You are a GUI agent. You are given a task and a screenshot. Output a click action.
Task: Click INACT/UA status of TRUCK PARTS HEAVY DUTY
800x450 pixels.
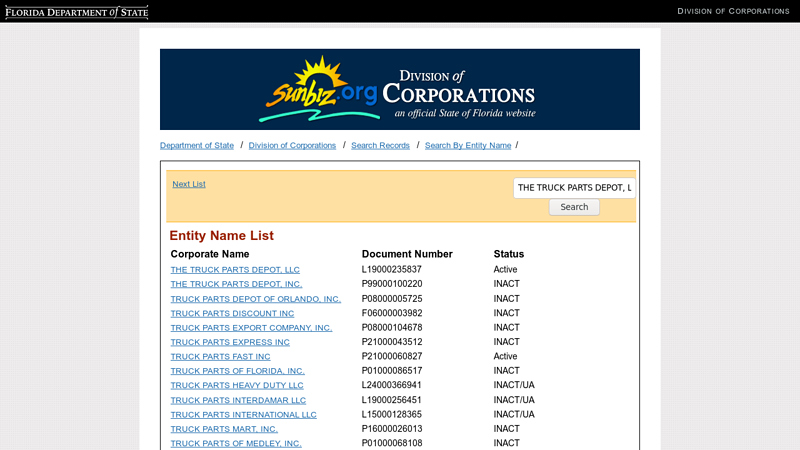(x=514, y=385)
